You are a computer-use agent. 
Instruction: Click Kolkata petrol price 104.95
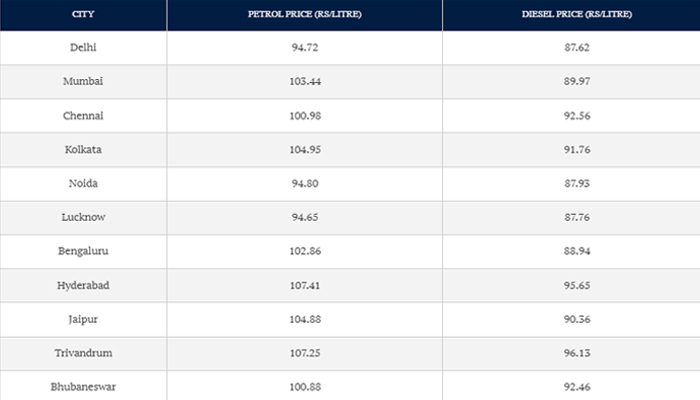click(304, 150)
